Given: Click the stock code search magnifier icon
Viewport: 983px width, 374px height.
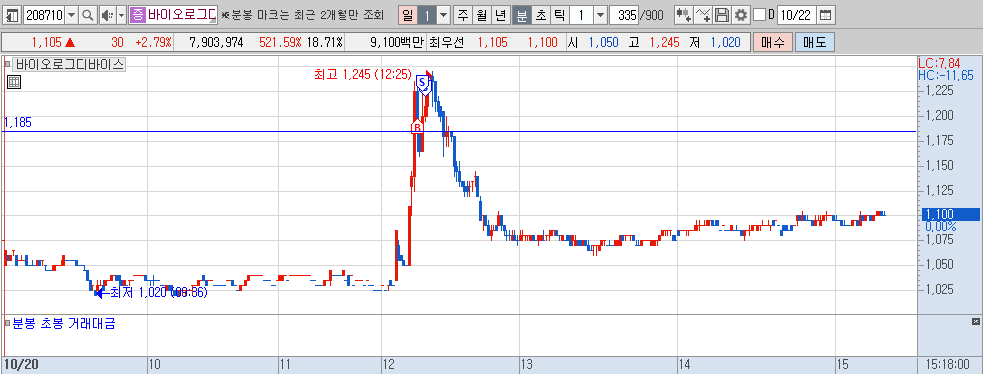Looking at the screenshot, I should (88, 15).
